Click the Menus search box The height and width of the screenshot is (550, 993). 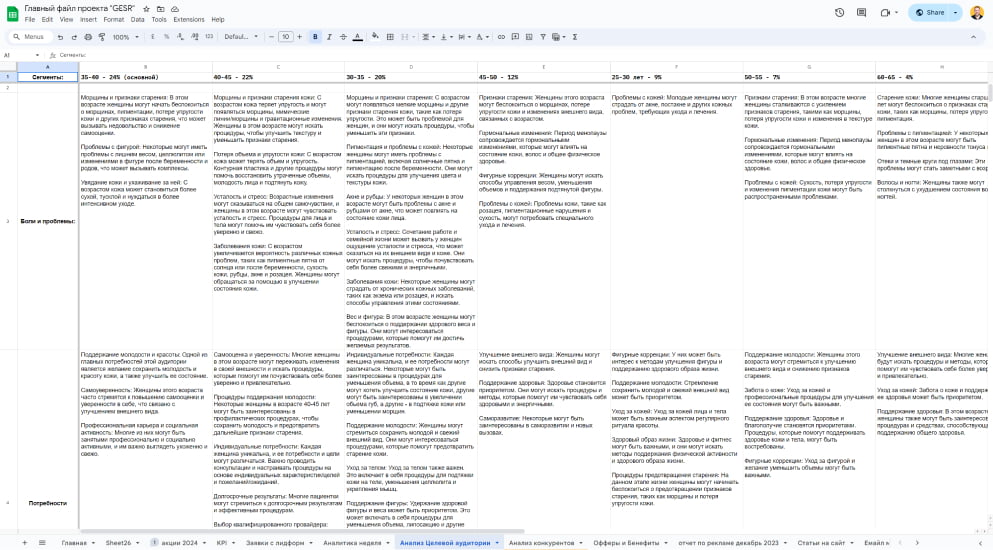[x=29, y=37]
